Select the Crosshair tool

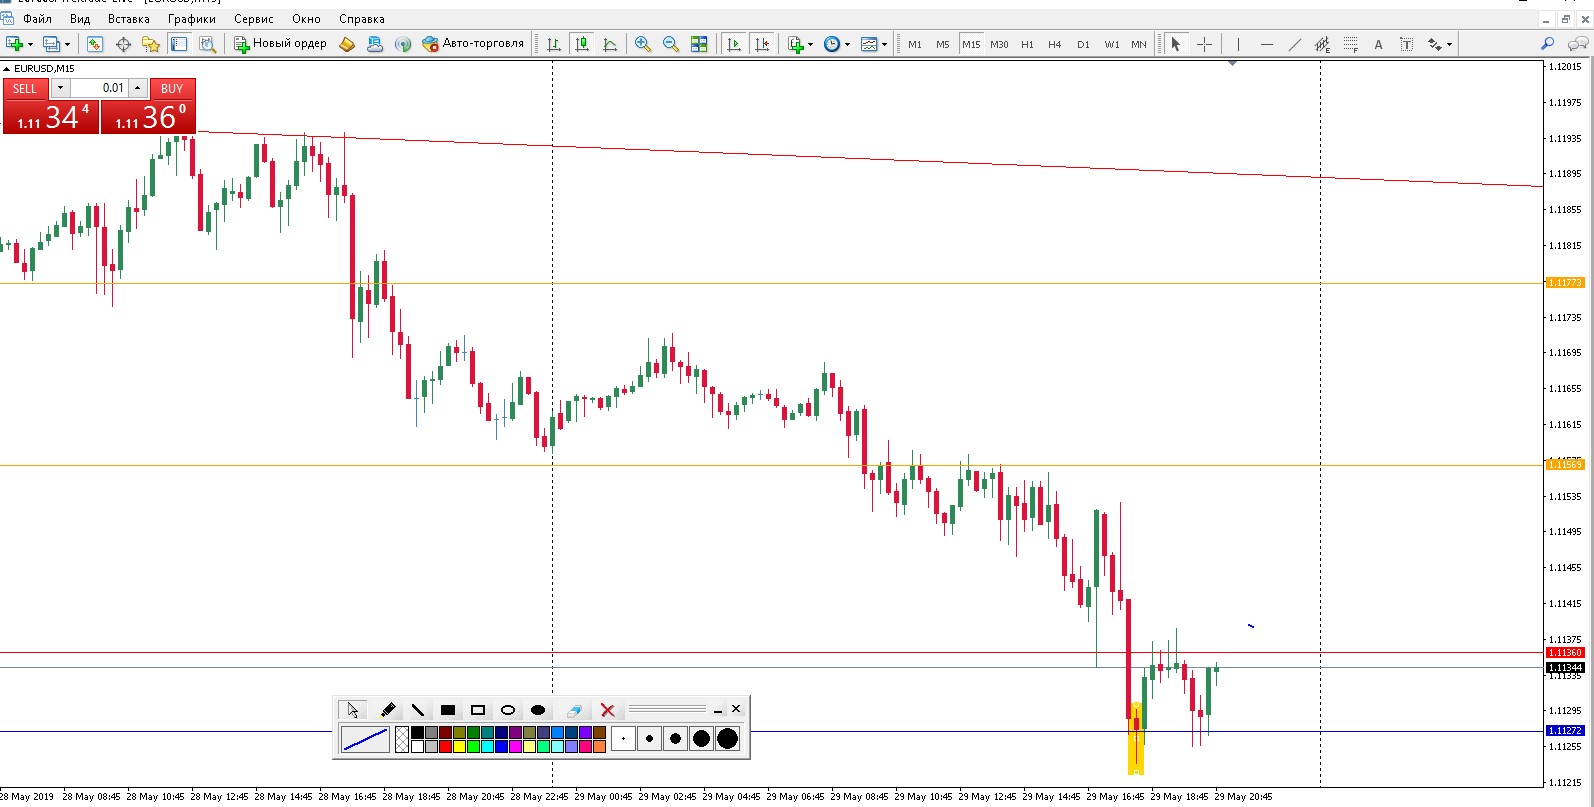(1204, 44)
